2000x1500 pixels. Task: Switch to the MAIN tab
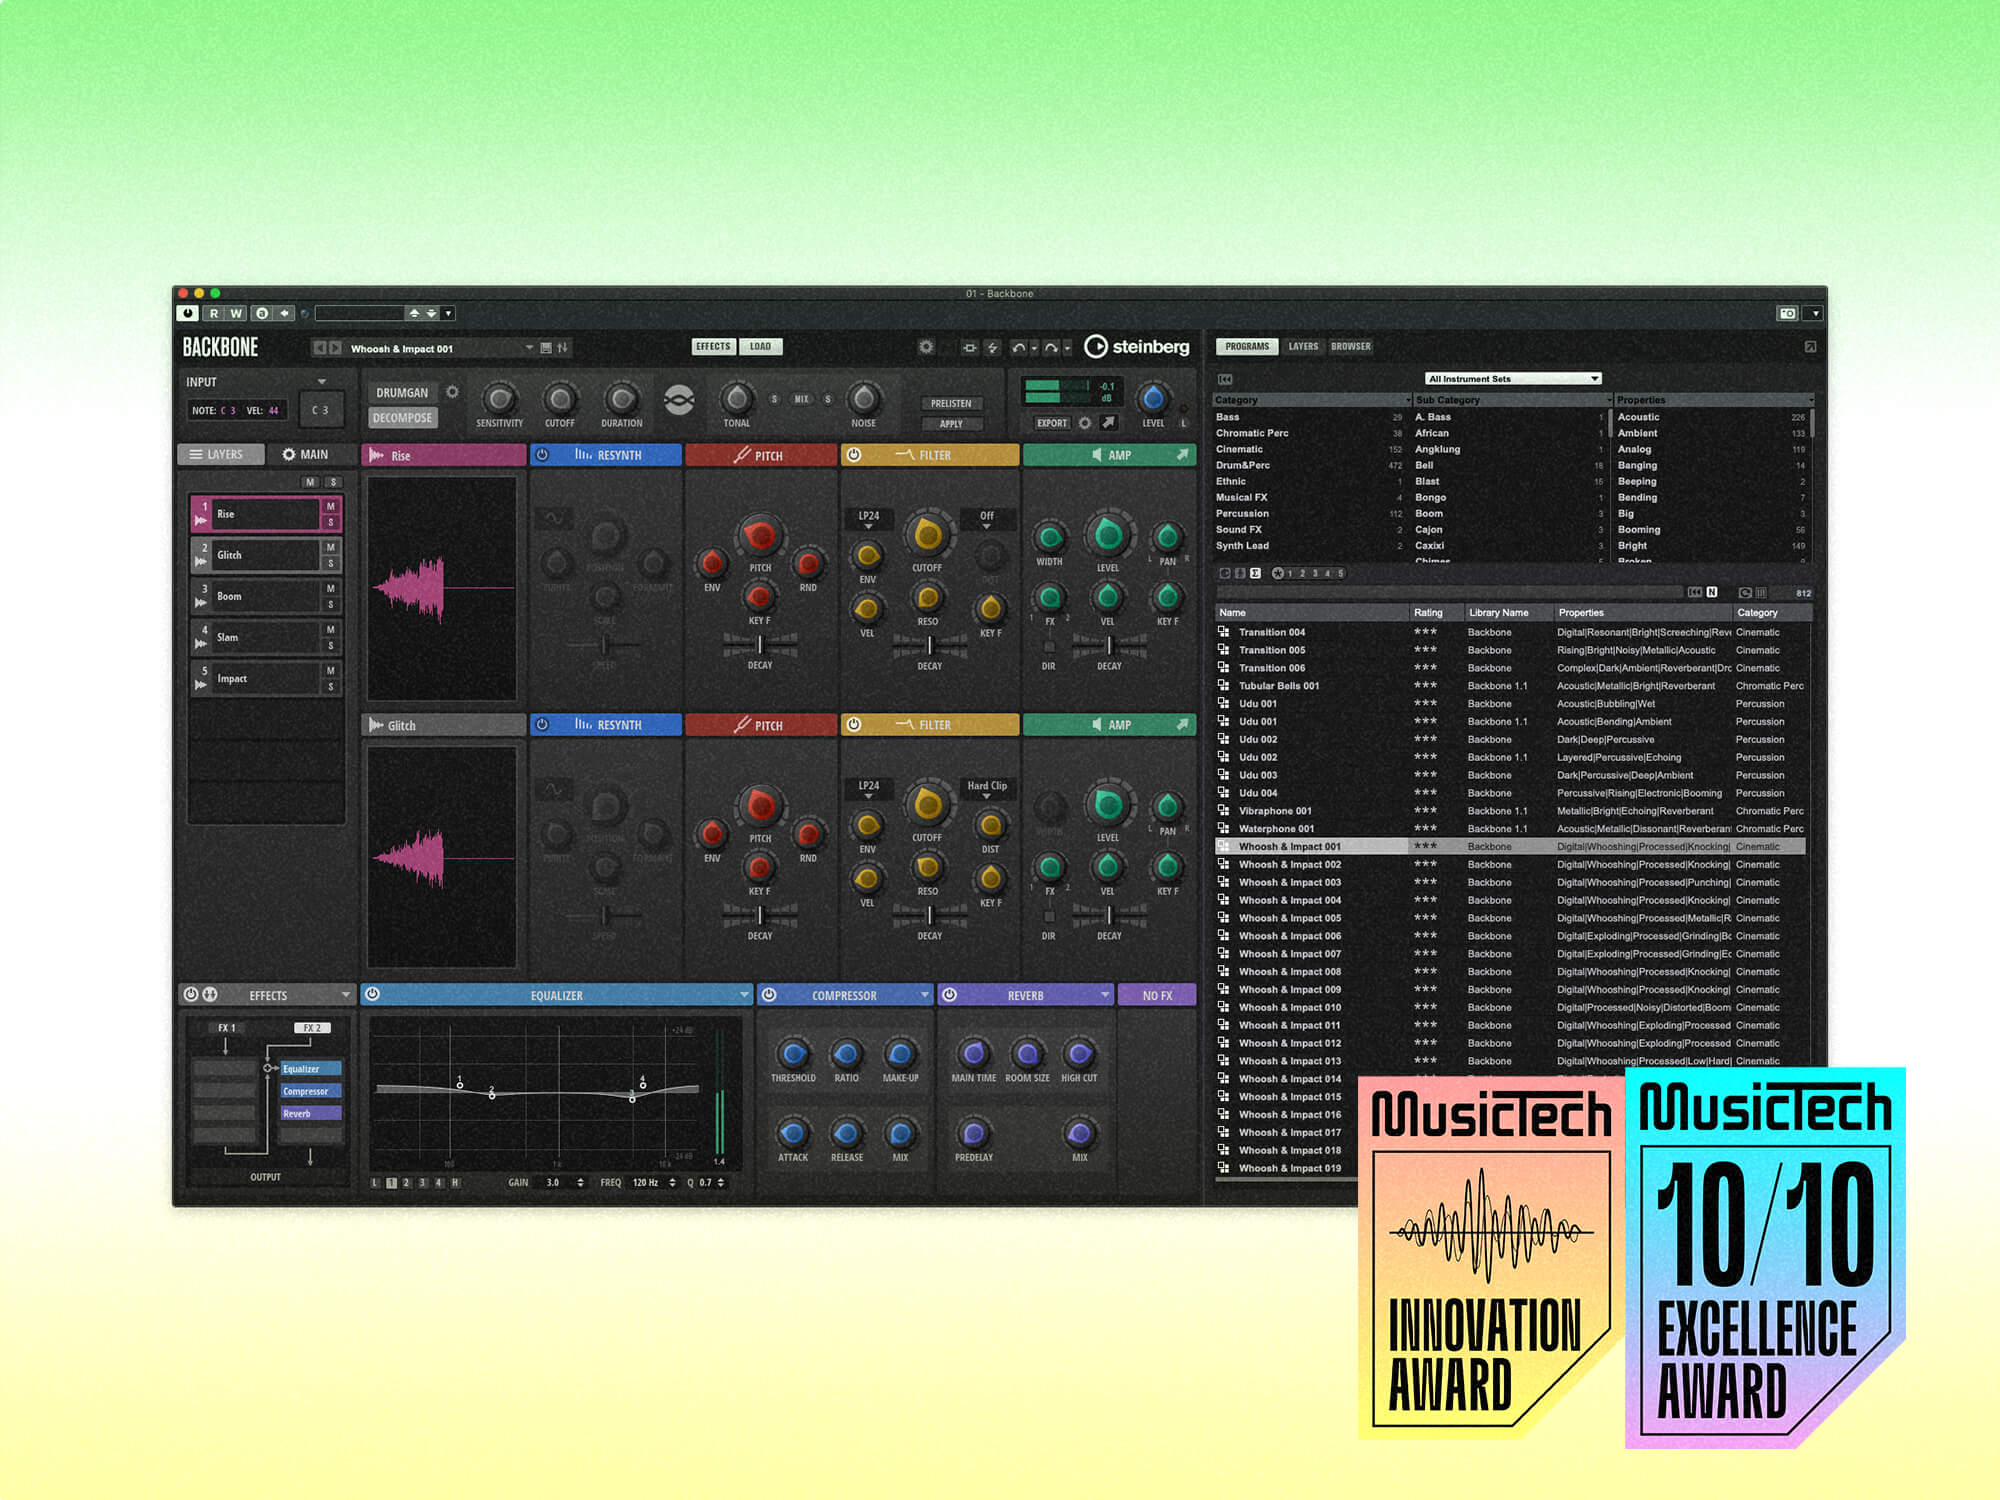tap(306, 454)
